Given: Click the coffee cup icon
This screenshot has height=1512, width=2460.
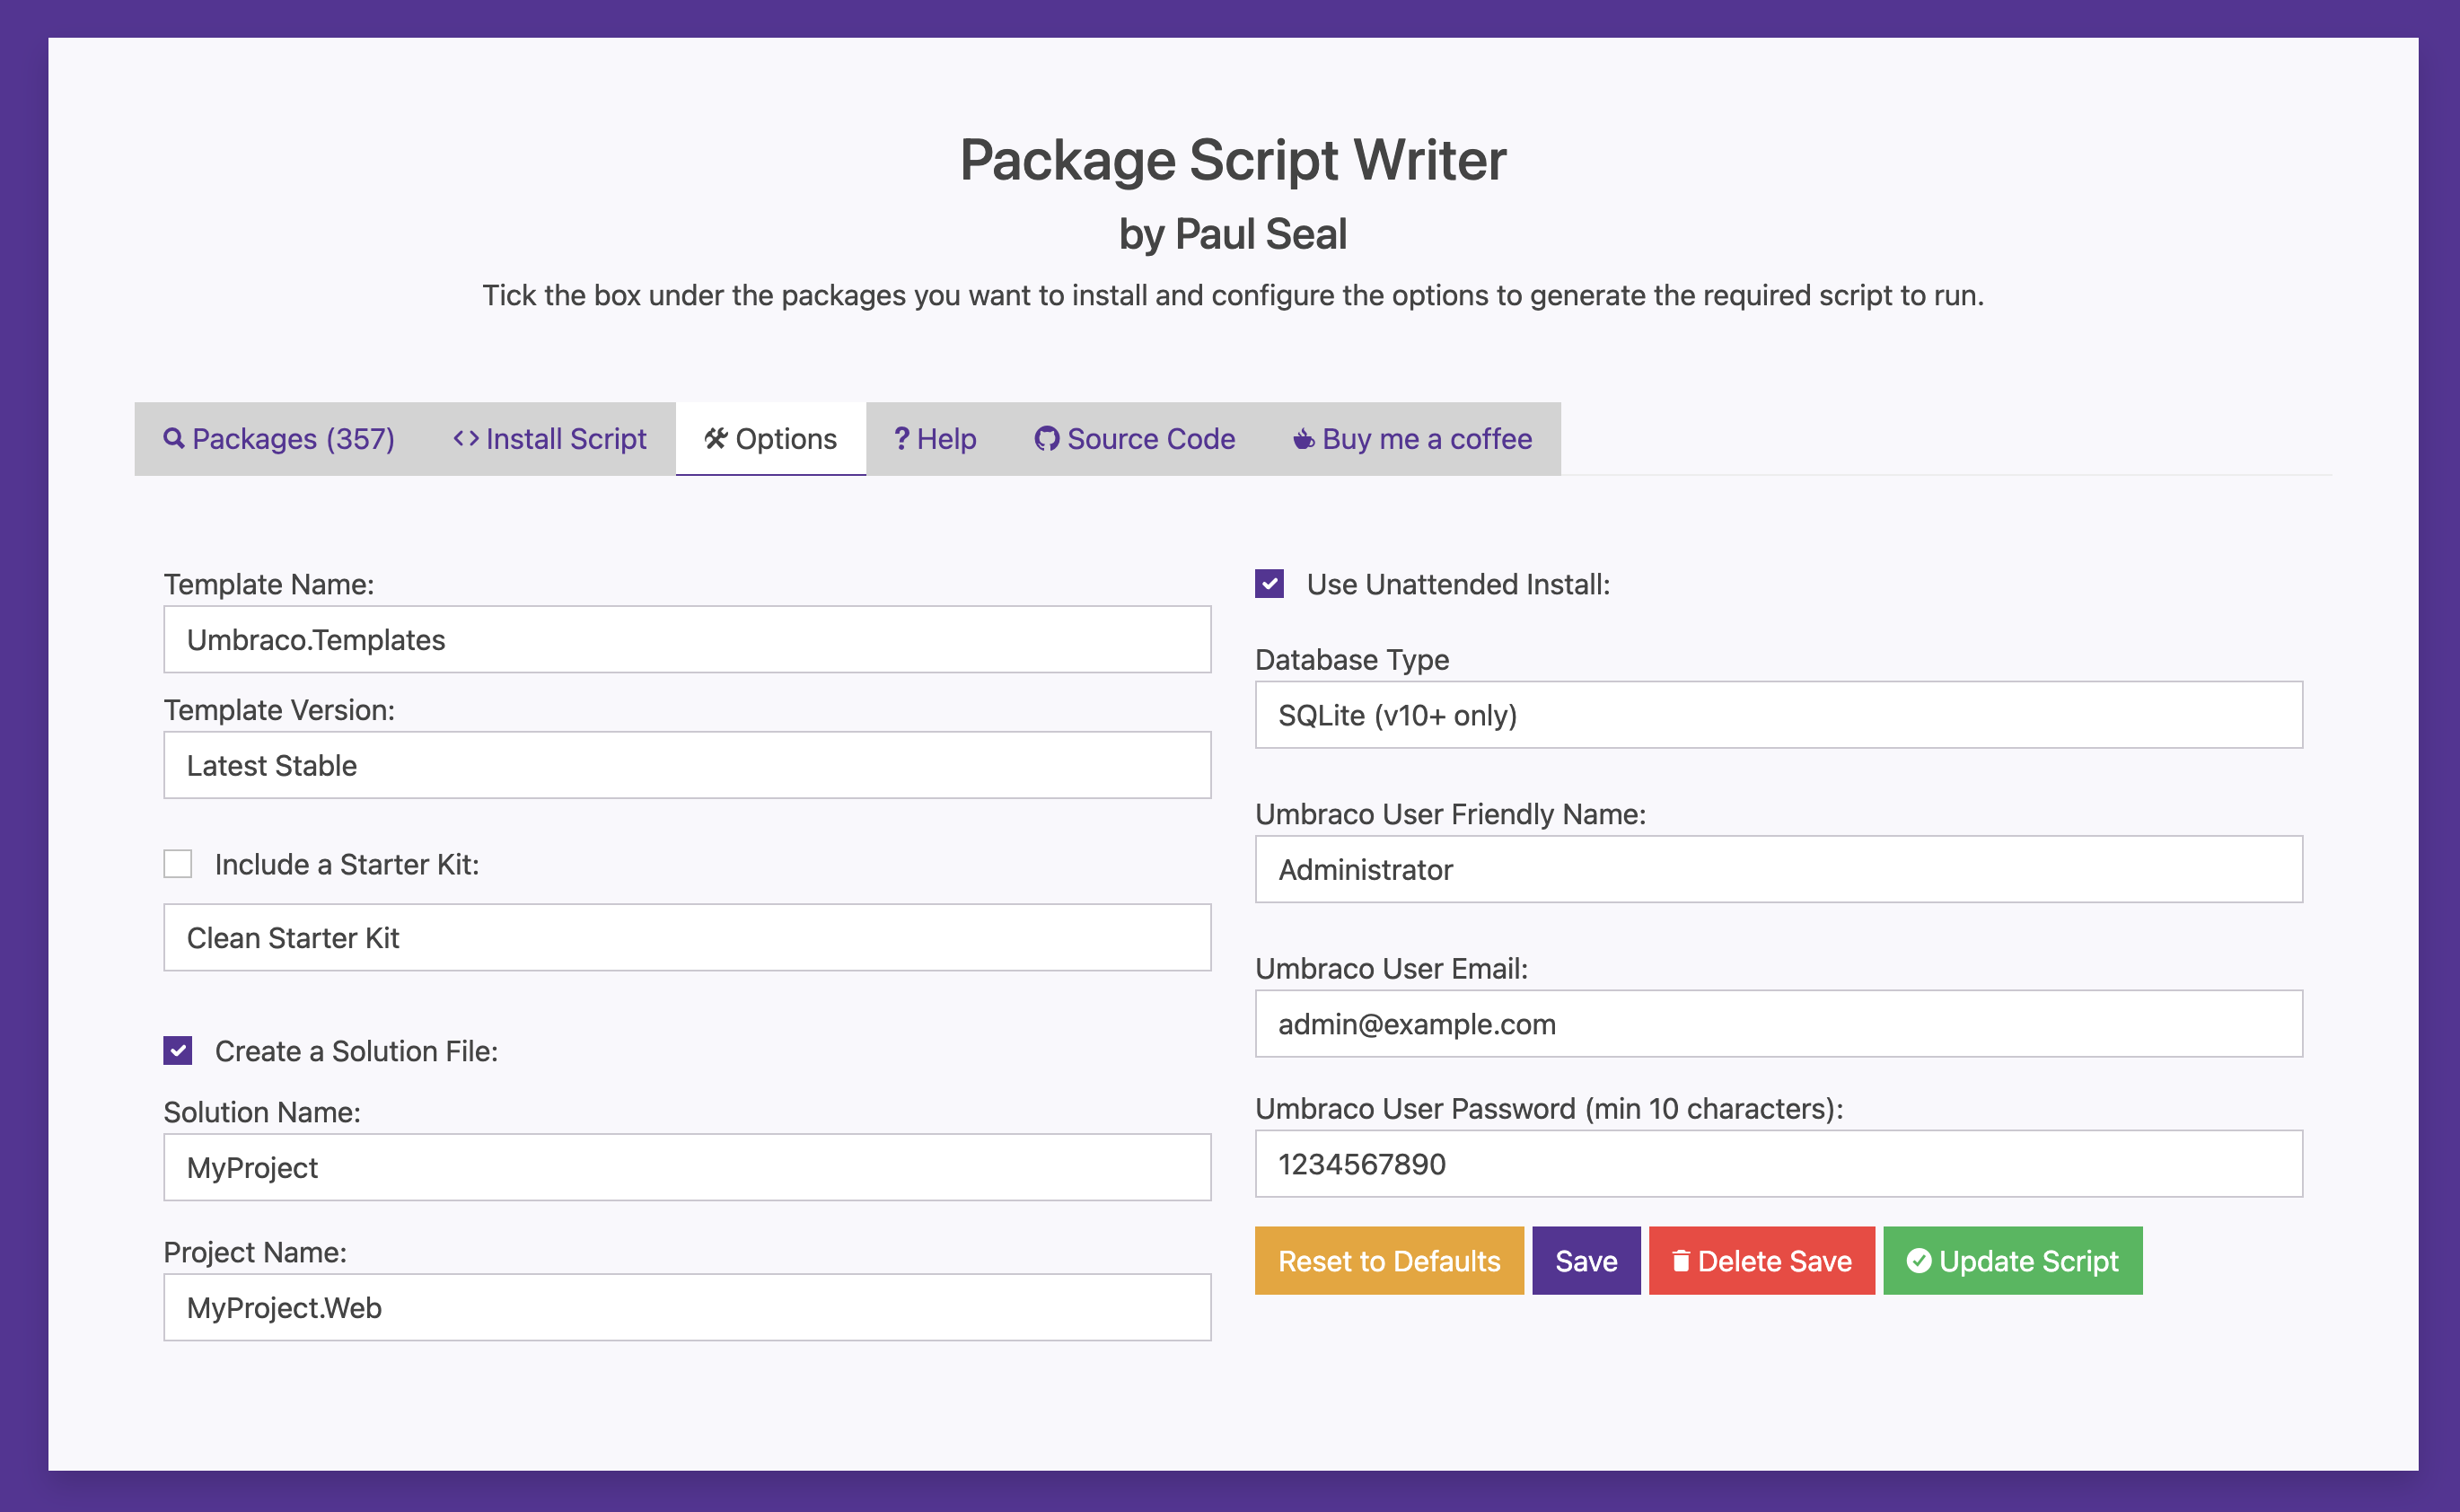Looking at the screenshot, I should coord(1304,439).
